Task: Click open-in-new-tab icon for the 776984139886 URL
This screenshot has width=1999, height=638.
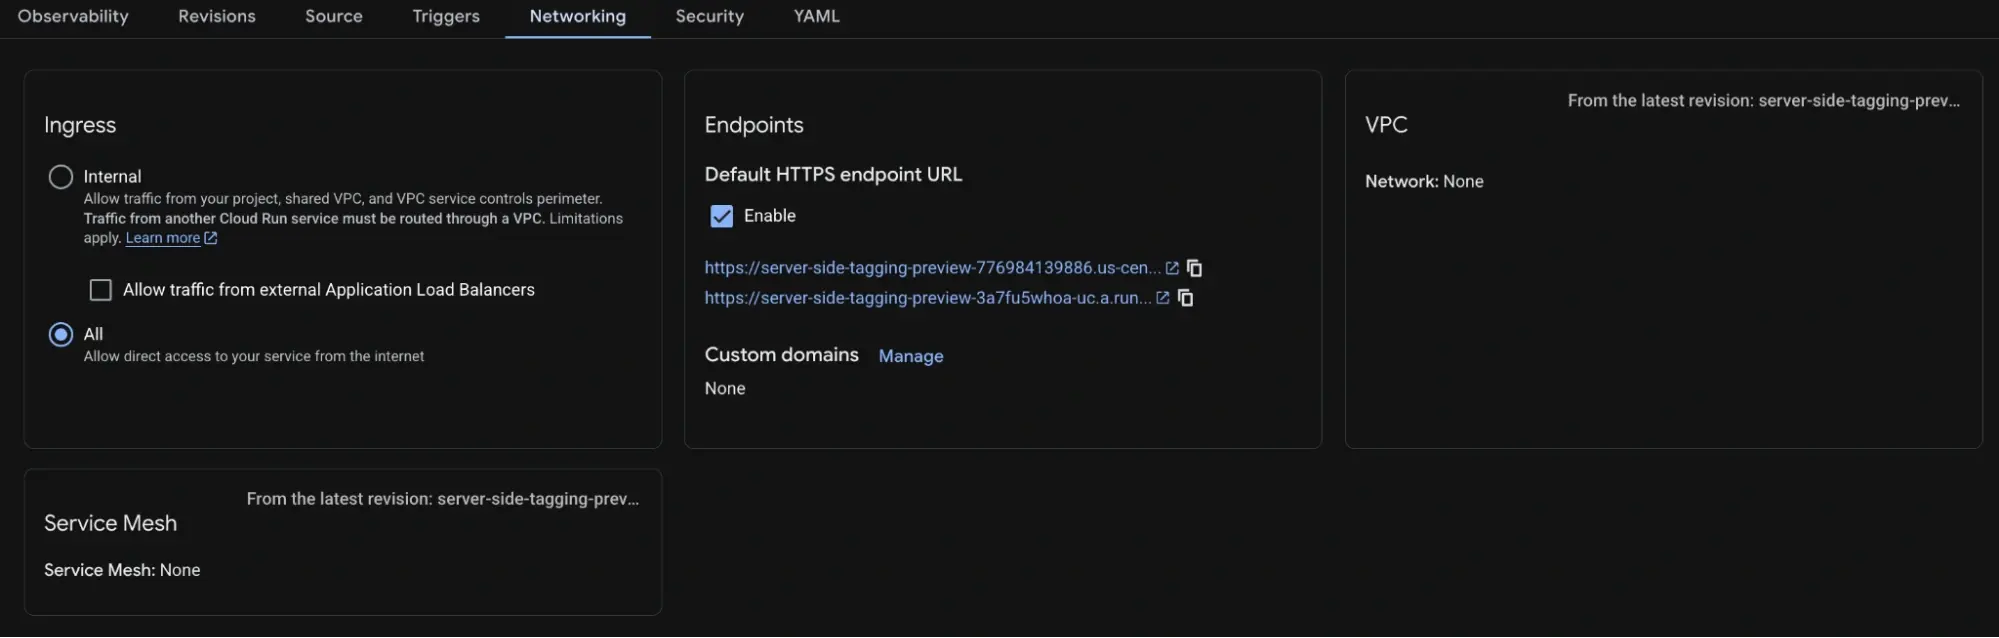Action: coord(1172,268)
